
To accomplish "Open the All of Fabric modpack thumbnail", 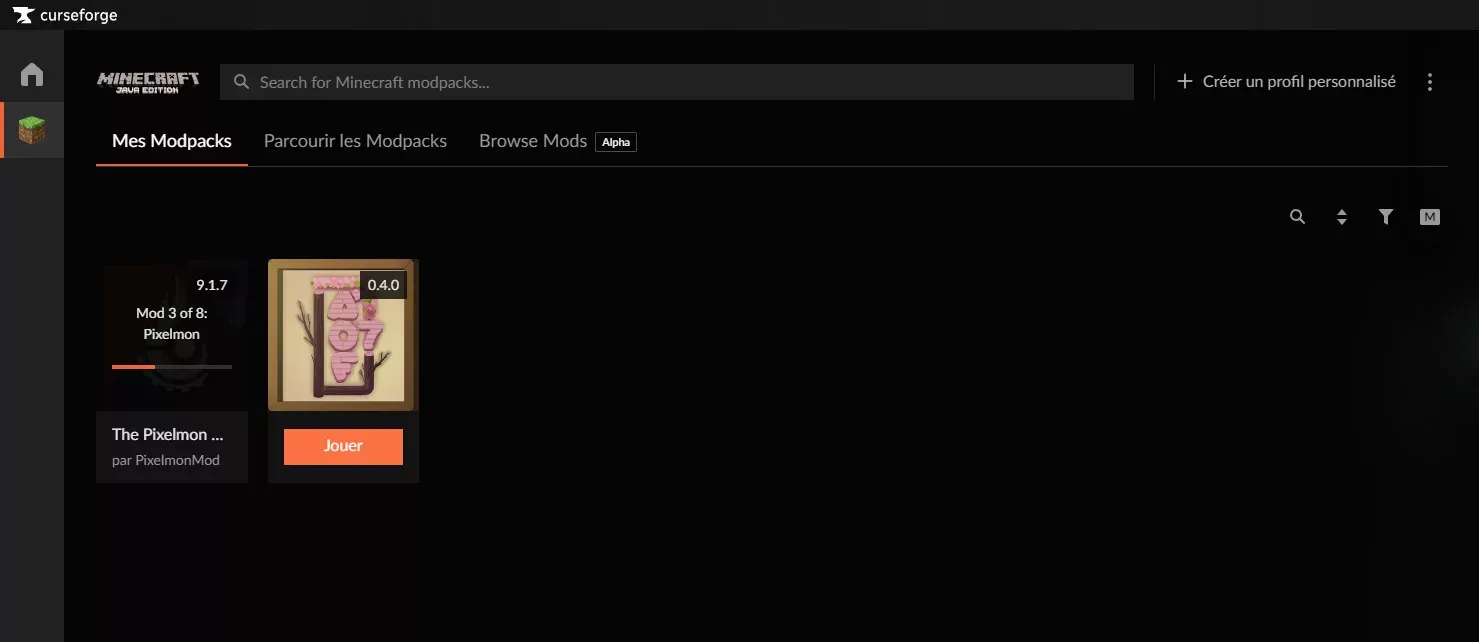I will 343,335.
